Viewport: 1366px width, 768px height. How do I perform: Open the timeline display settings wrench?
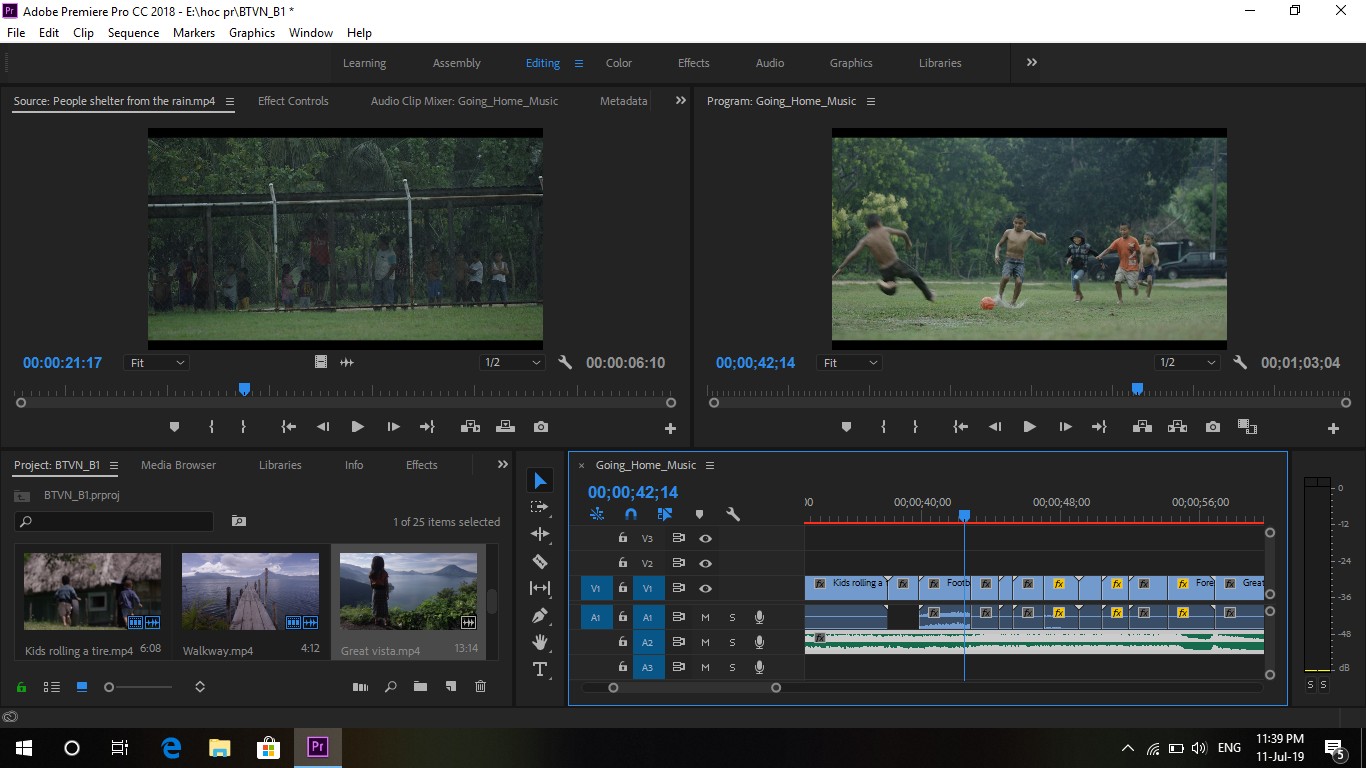click(733, 514)
